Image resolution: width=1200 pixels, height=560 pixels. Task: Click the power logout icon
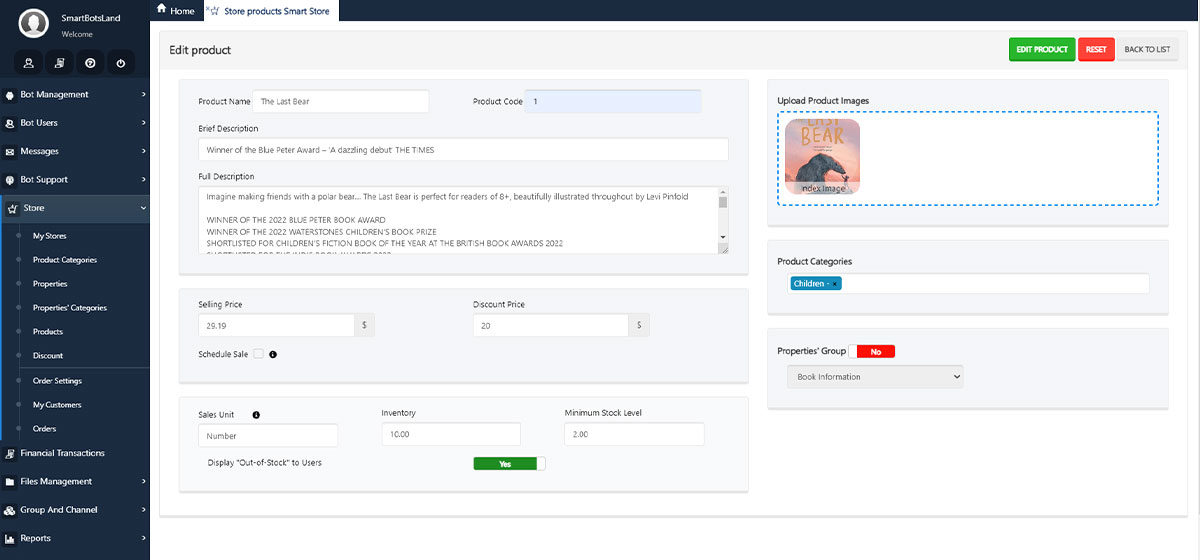(x=120, y=63)
